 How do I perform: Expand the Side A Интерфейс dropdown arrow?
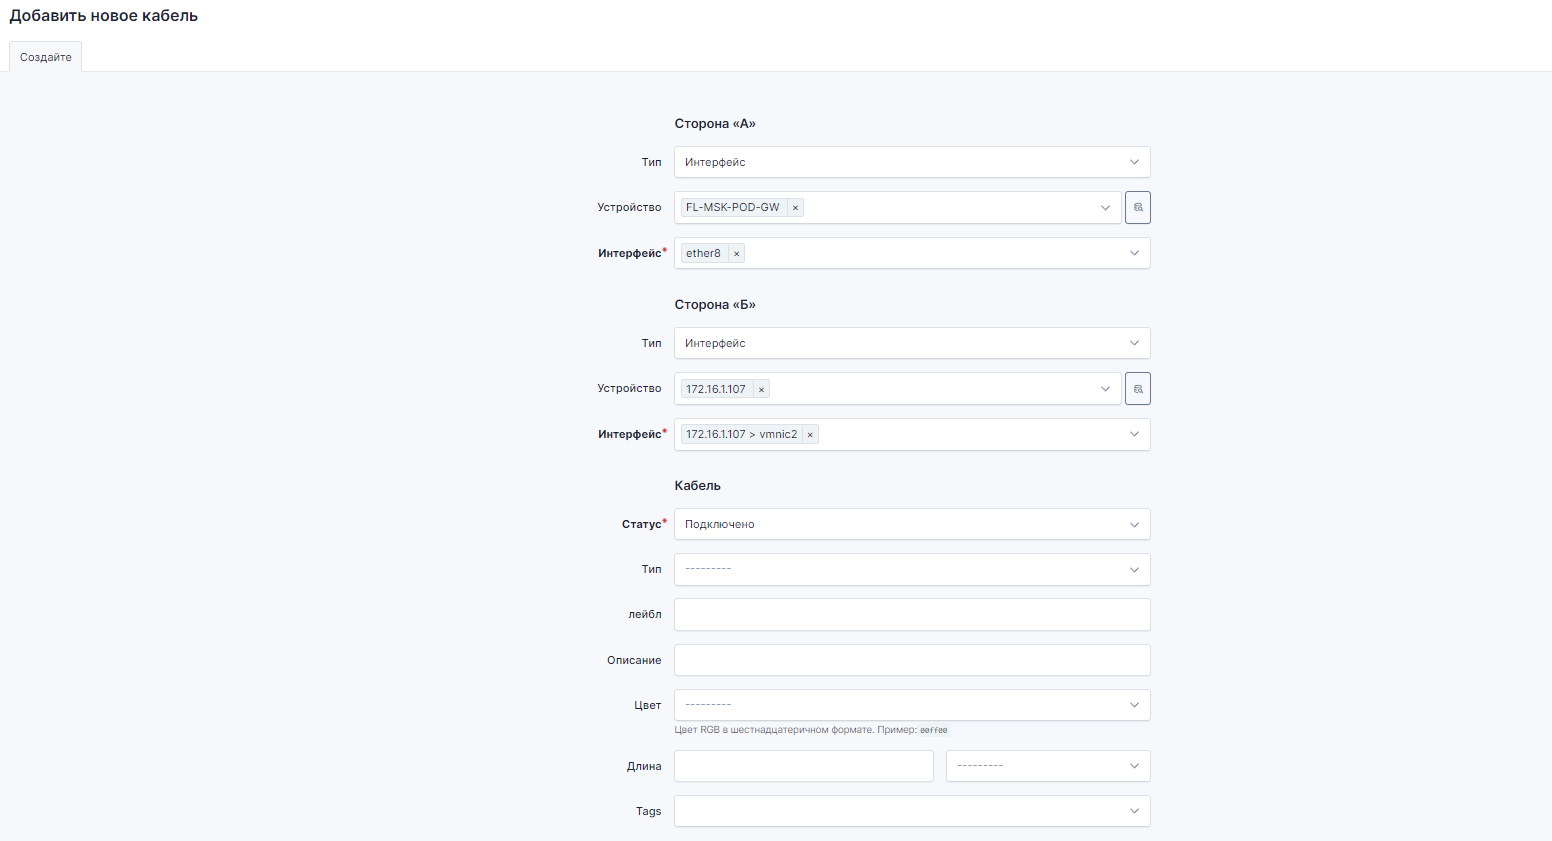(x=1134, y=253)
